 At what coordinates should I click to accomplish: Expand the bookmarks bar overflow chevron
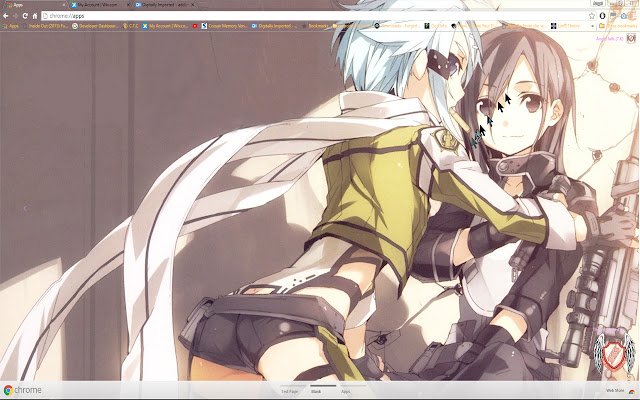coord(592,26)
